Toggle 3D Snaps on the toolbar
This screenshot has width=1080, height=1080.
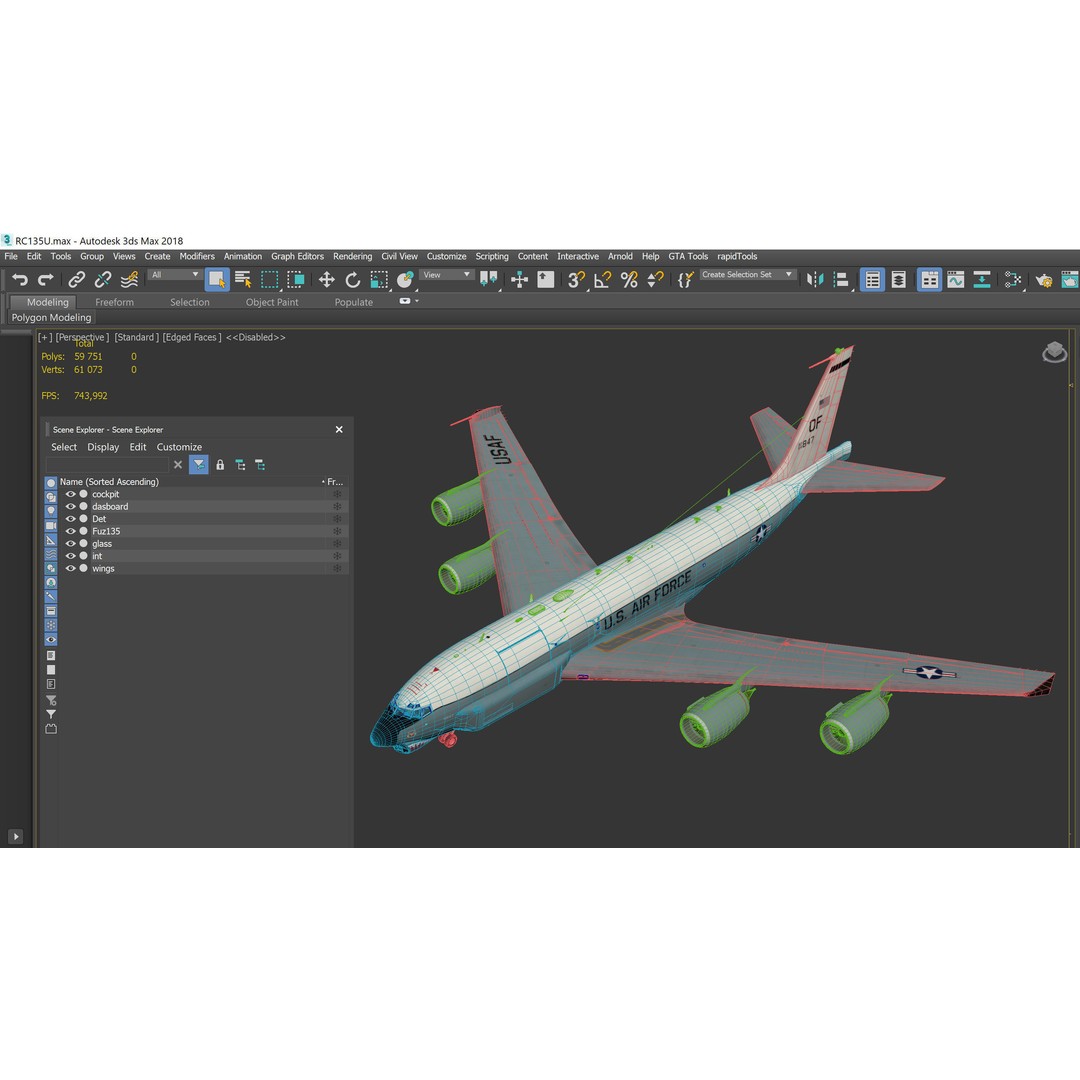(x=576, y=280)
